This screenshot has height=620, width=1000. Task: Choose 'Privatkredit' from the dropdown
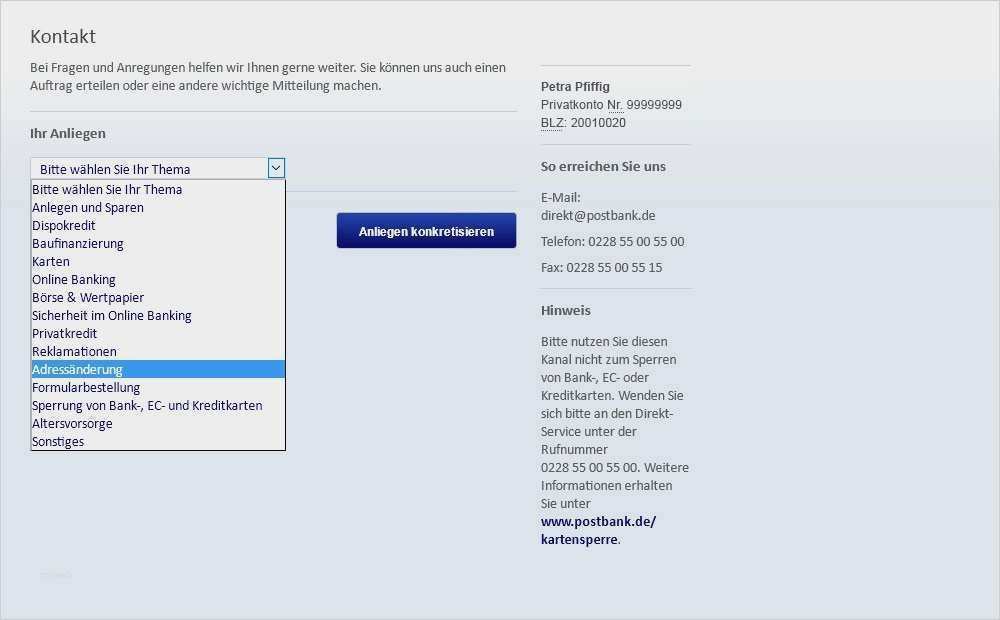point(64,333)
